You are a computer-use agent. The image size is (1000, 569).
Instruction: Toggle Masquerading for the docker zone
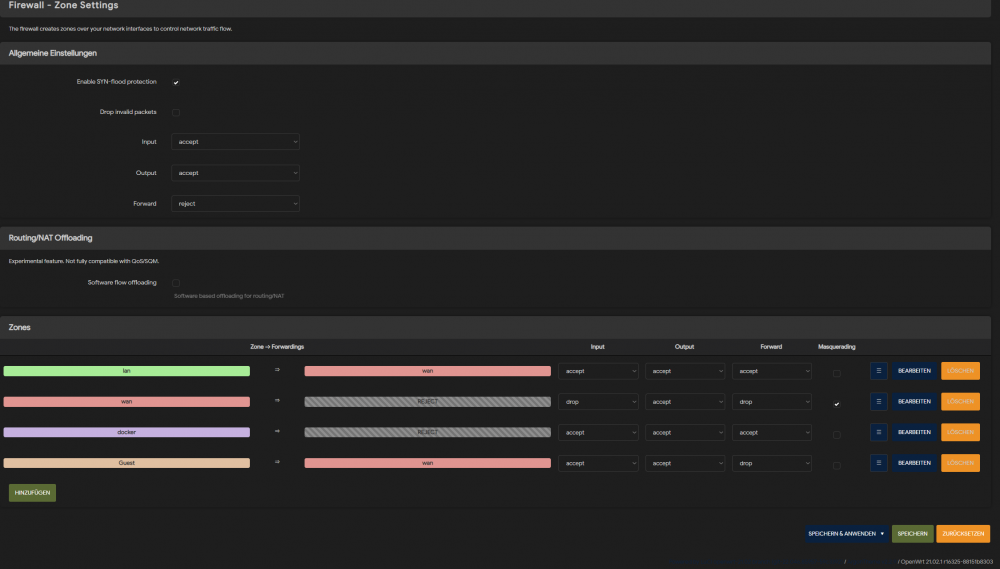(837, 434)
